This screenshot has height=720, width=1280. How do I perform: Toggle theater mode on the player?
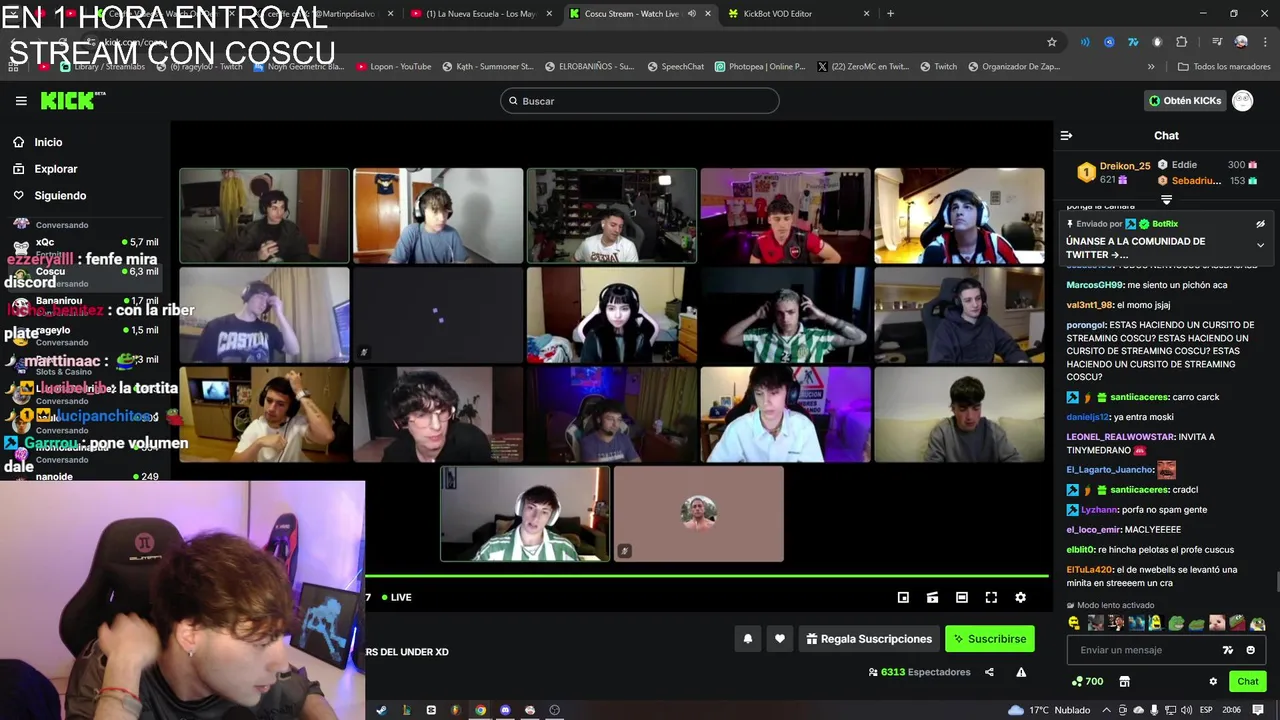tap(961, 597)
